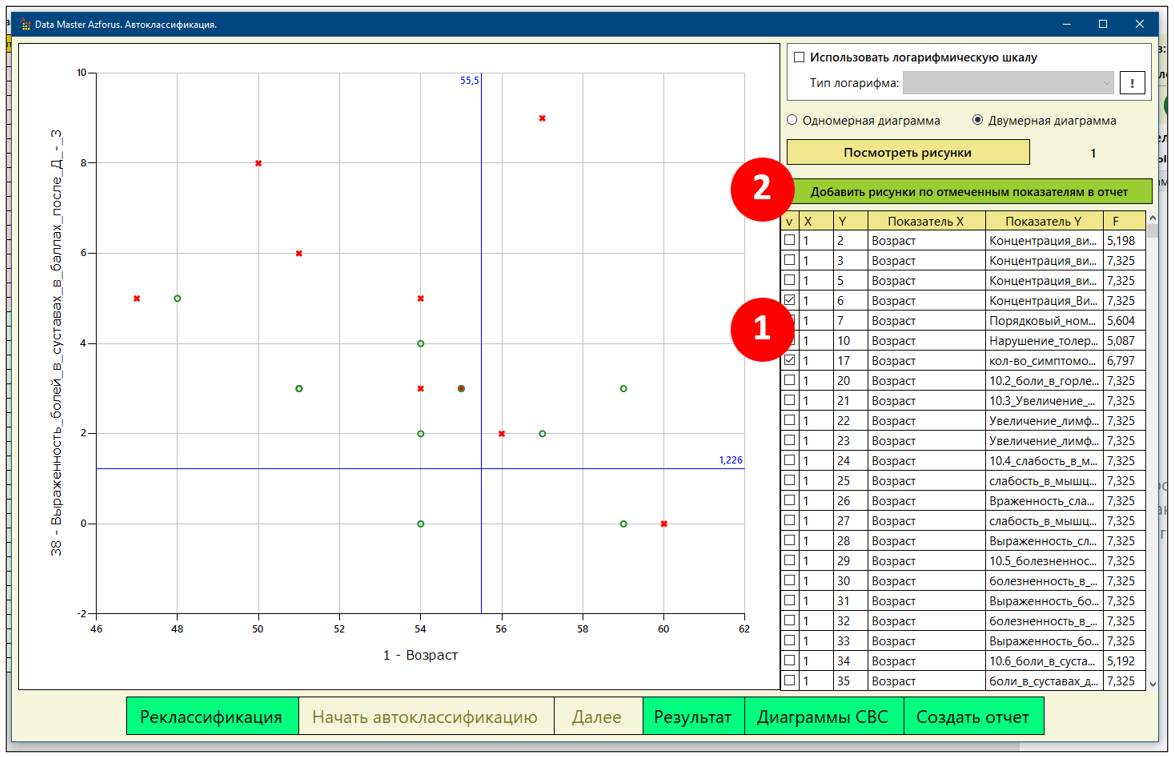Click the Показатель Y column header
1175x757 pixels.
tap(1043, 221)
